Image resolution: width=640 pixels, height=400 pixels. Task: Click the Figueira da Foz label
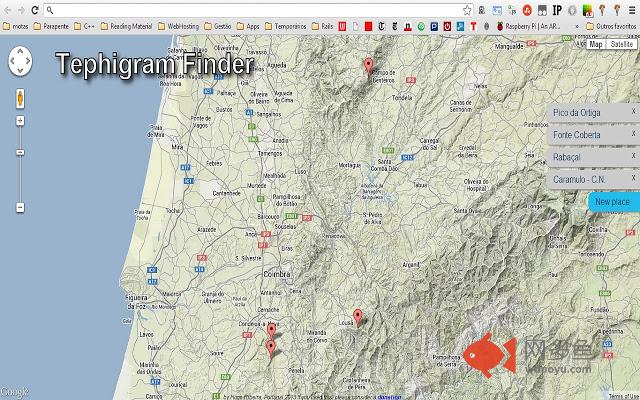[136, 302]
